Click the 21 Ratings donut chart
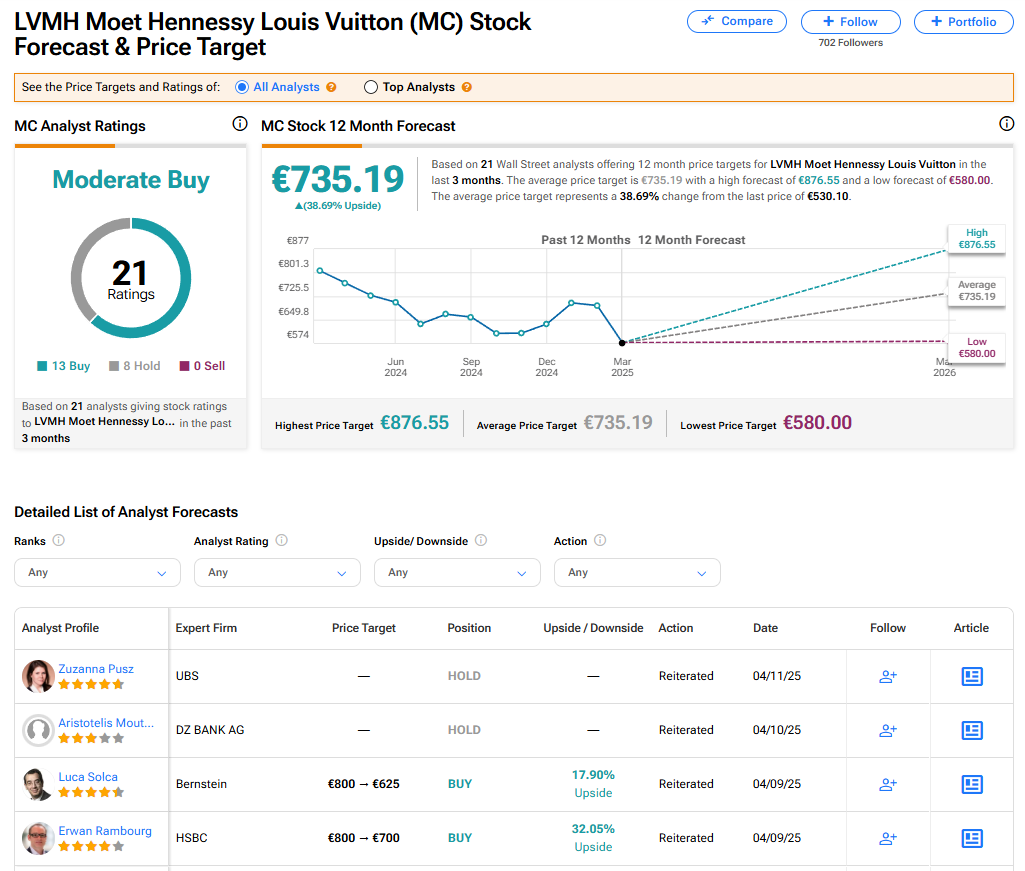The width and height of the screenshot is (1025, 871). (131, 278)
